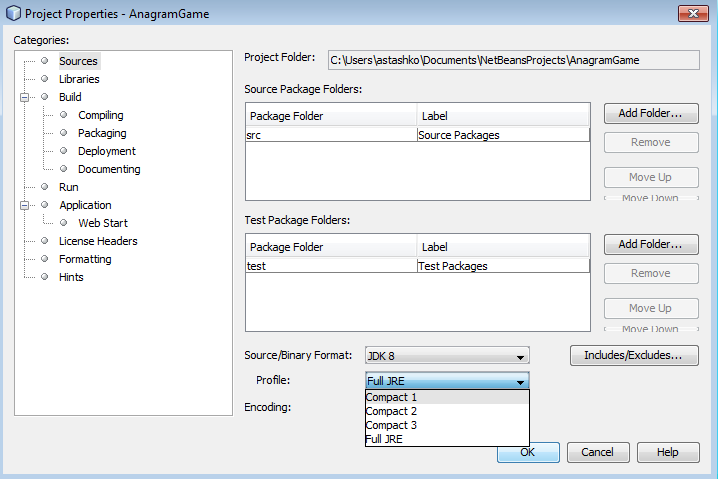
Task: Click Add Folder for Source Packages
Action: 650,113
